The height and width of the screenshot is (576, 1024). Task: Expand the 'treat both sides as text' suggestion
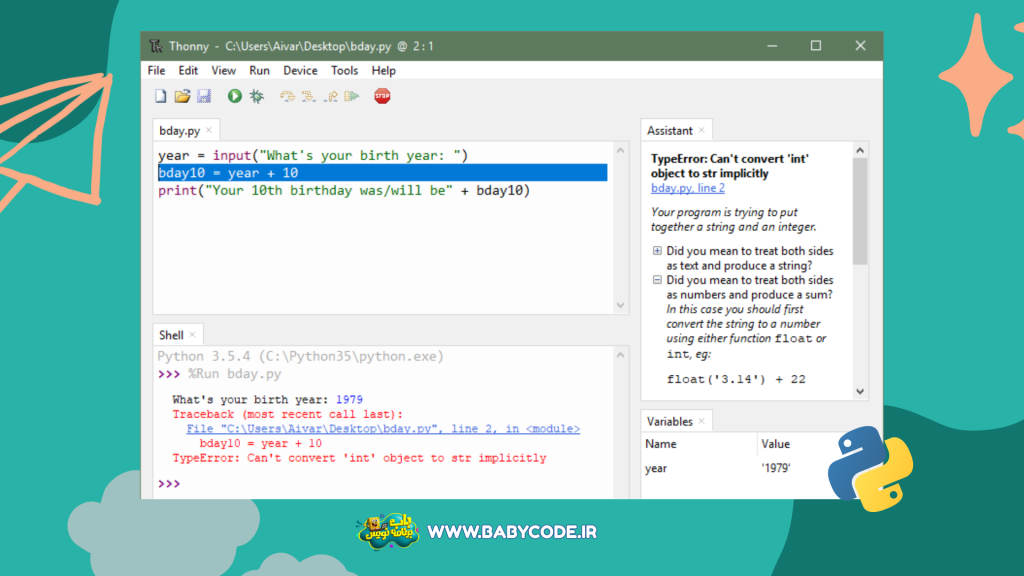657,251
